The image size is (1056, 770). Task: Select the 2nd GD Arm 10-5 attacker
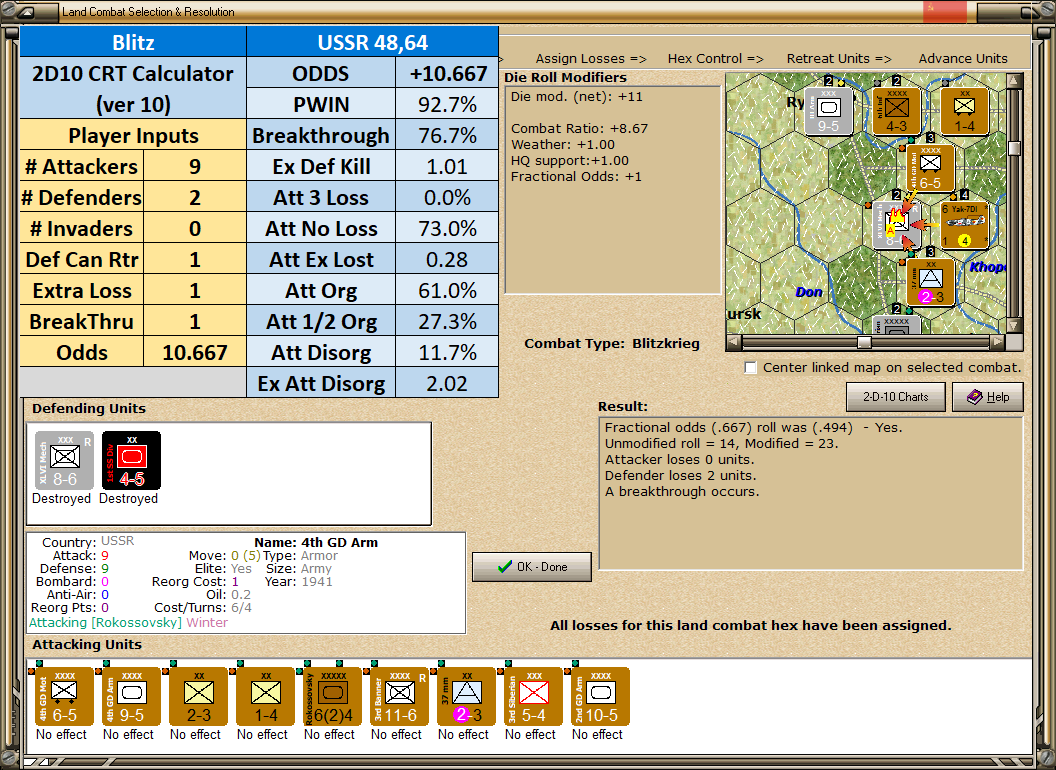tap(600, 696)
